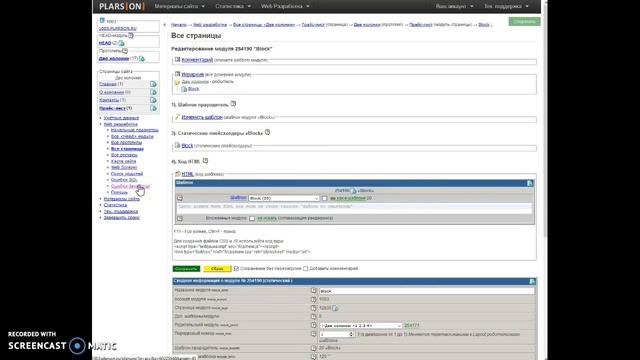640x360 pixels.
Task: Click the yellow Сброс button
Action: [218, 269]
